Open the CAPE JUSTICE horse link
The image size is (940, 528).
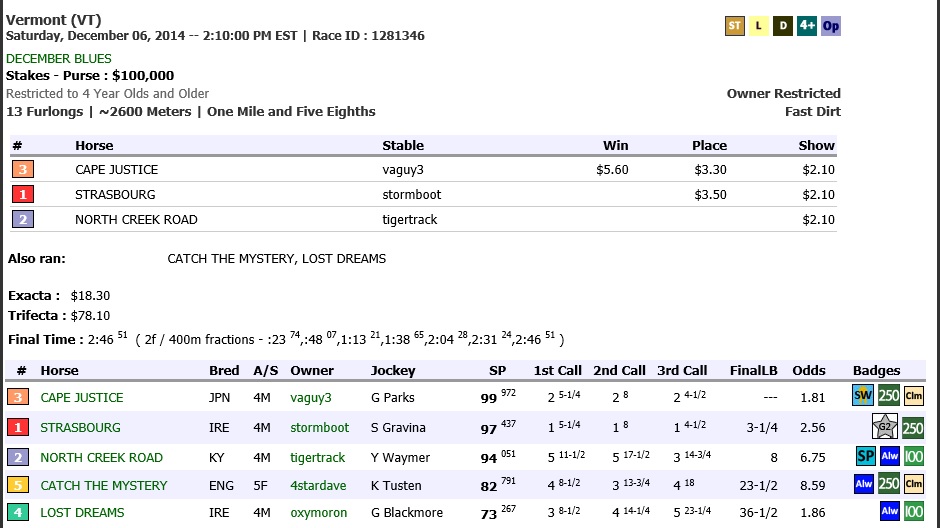click(82, 397)
